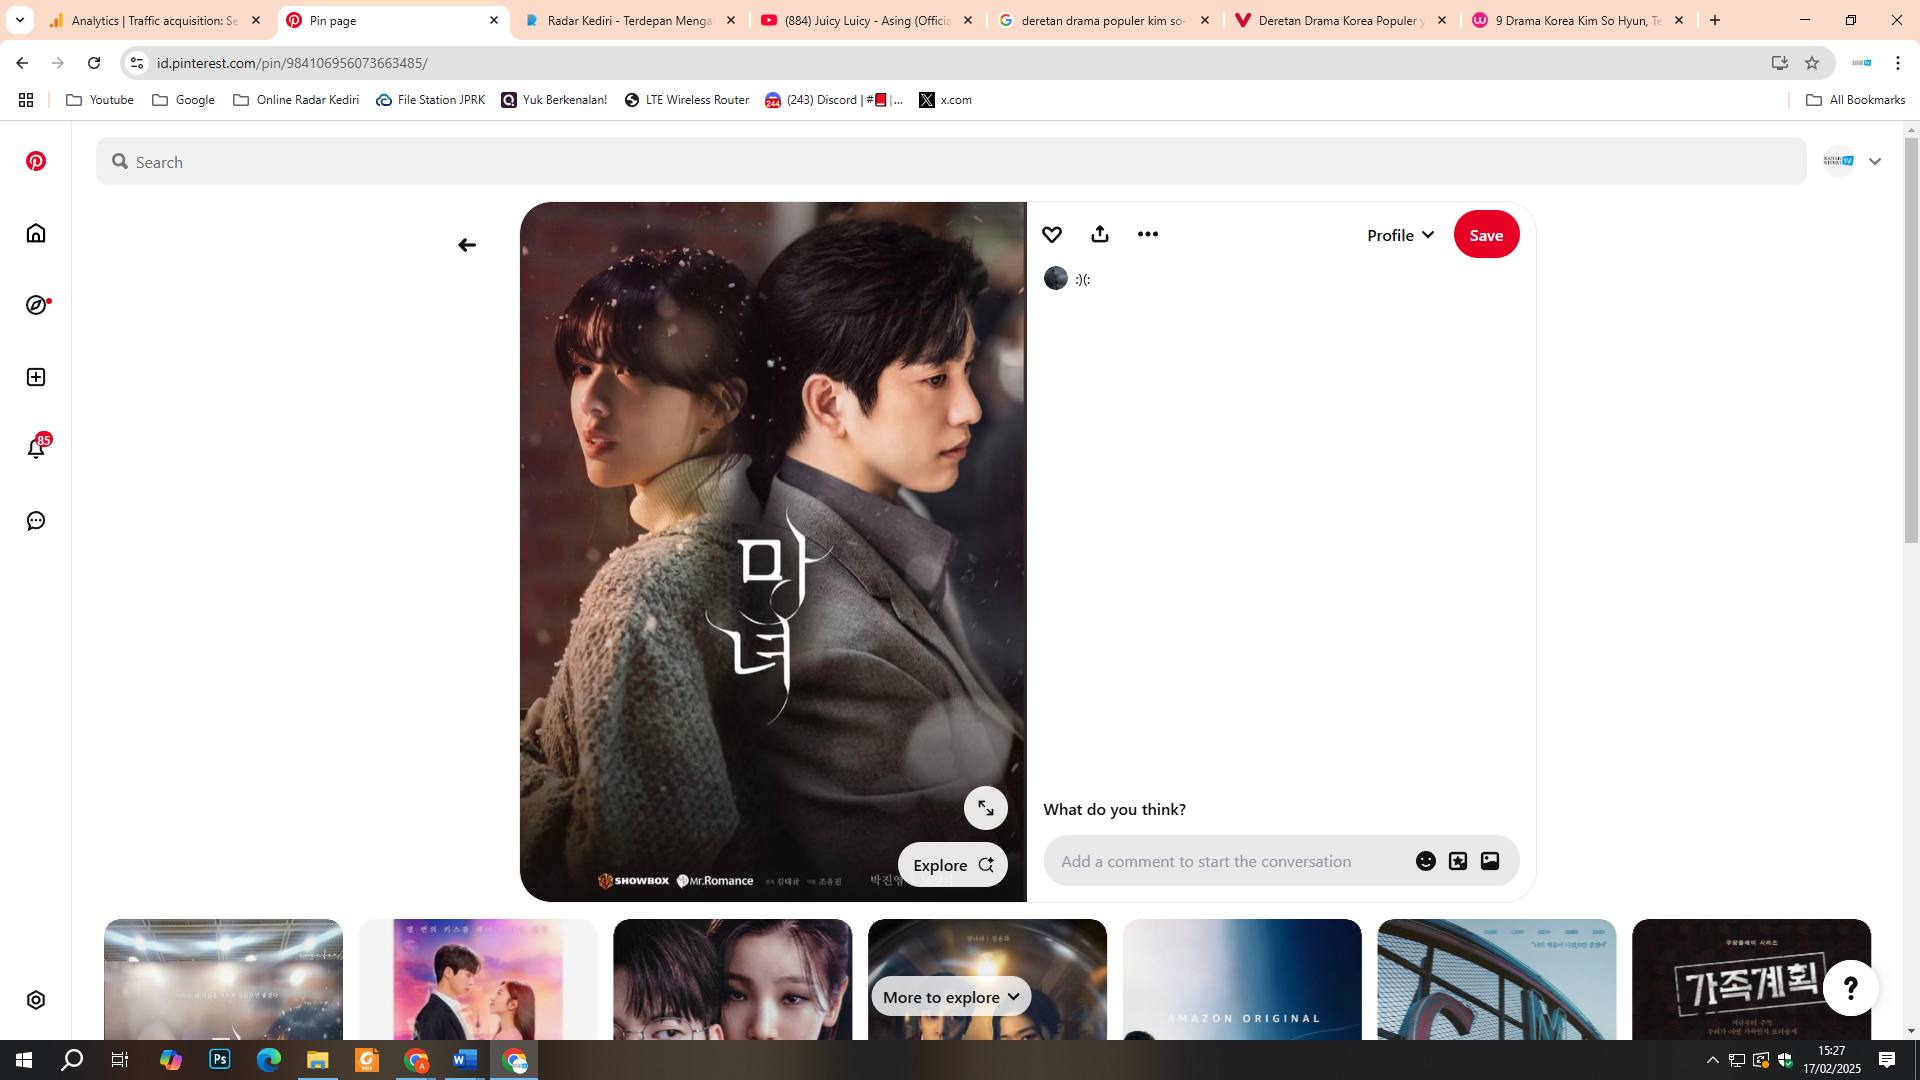Open the Pinterest logo home link

tap(36, 161)
